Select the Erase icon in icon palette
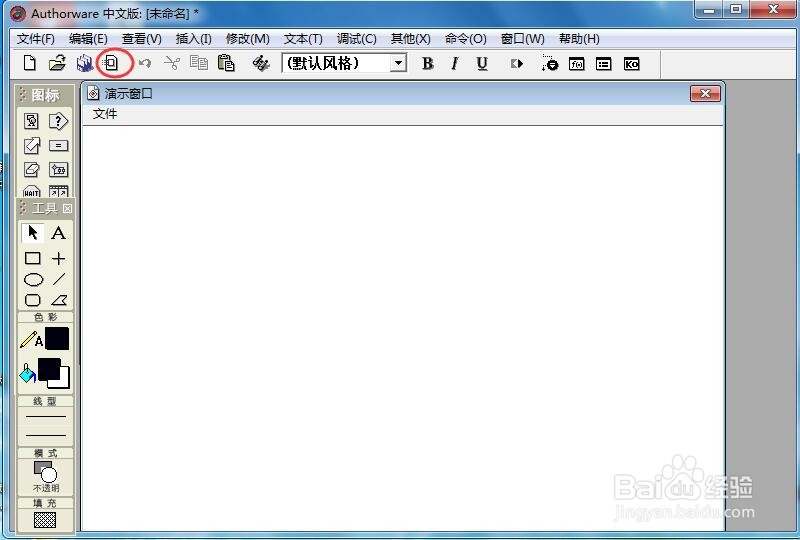 click(32, 169)
